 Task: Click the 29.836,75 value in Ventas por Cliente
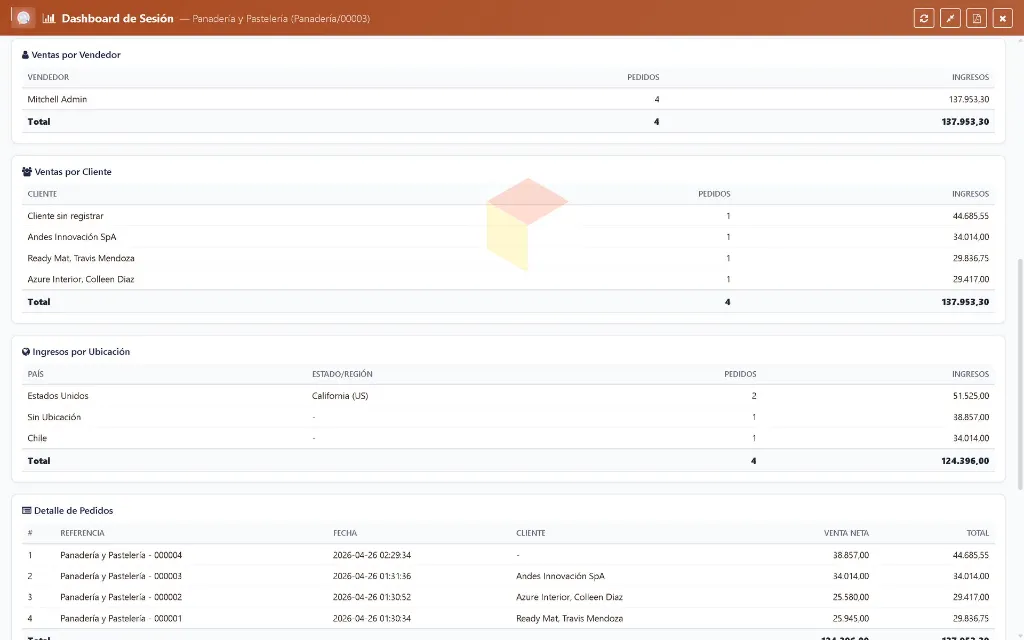[970, 258]
